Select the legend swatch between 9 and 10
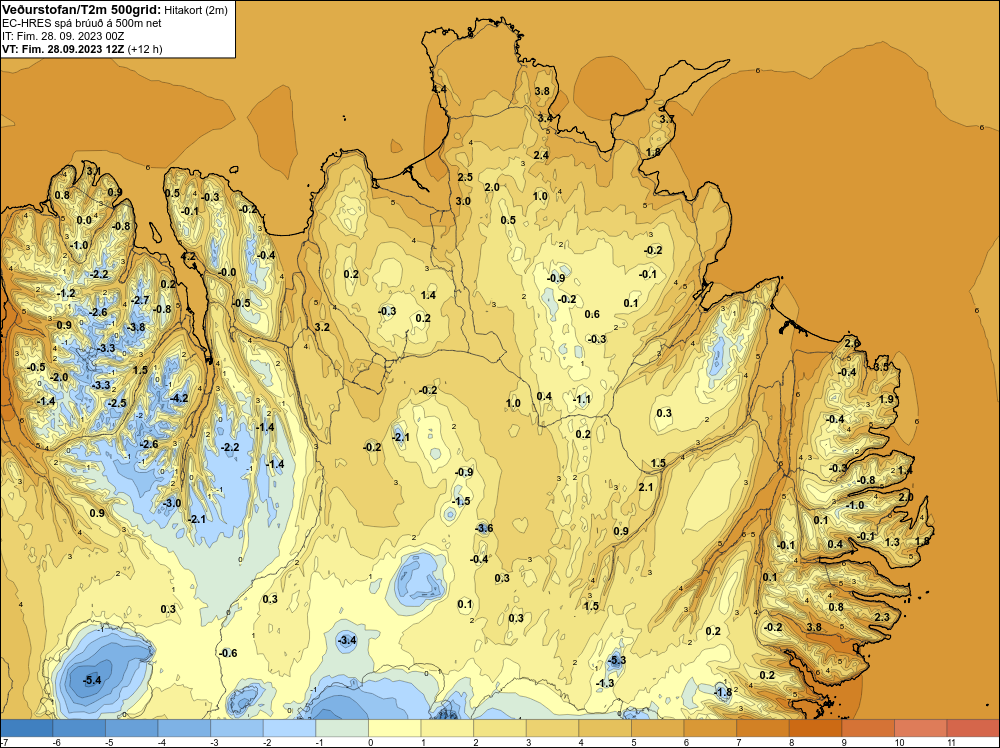 coord(868,728)
